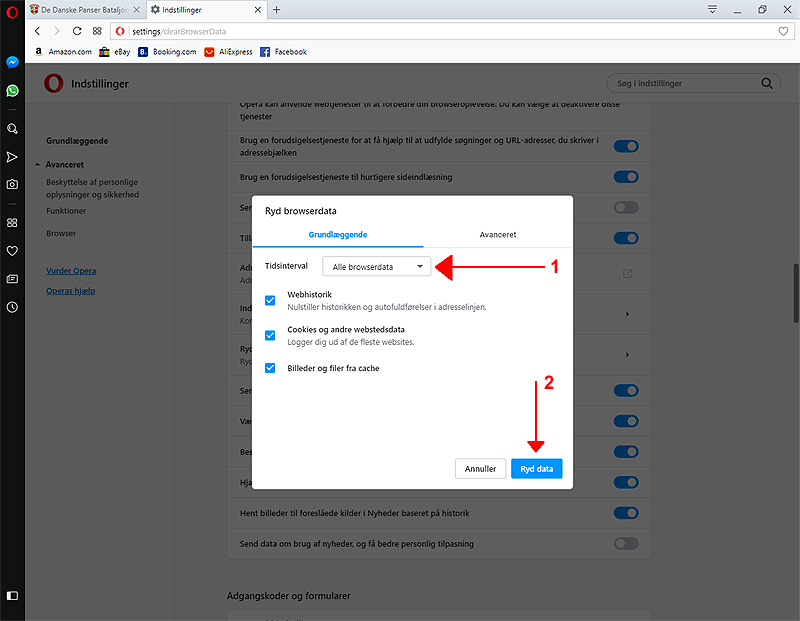Open Messenger in the Opera sidebar

tap(12, 62)
